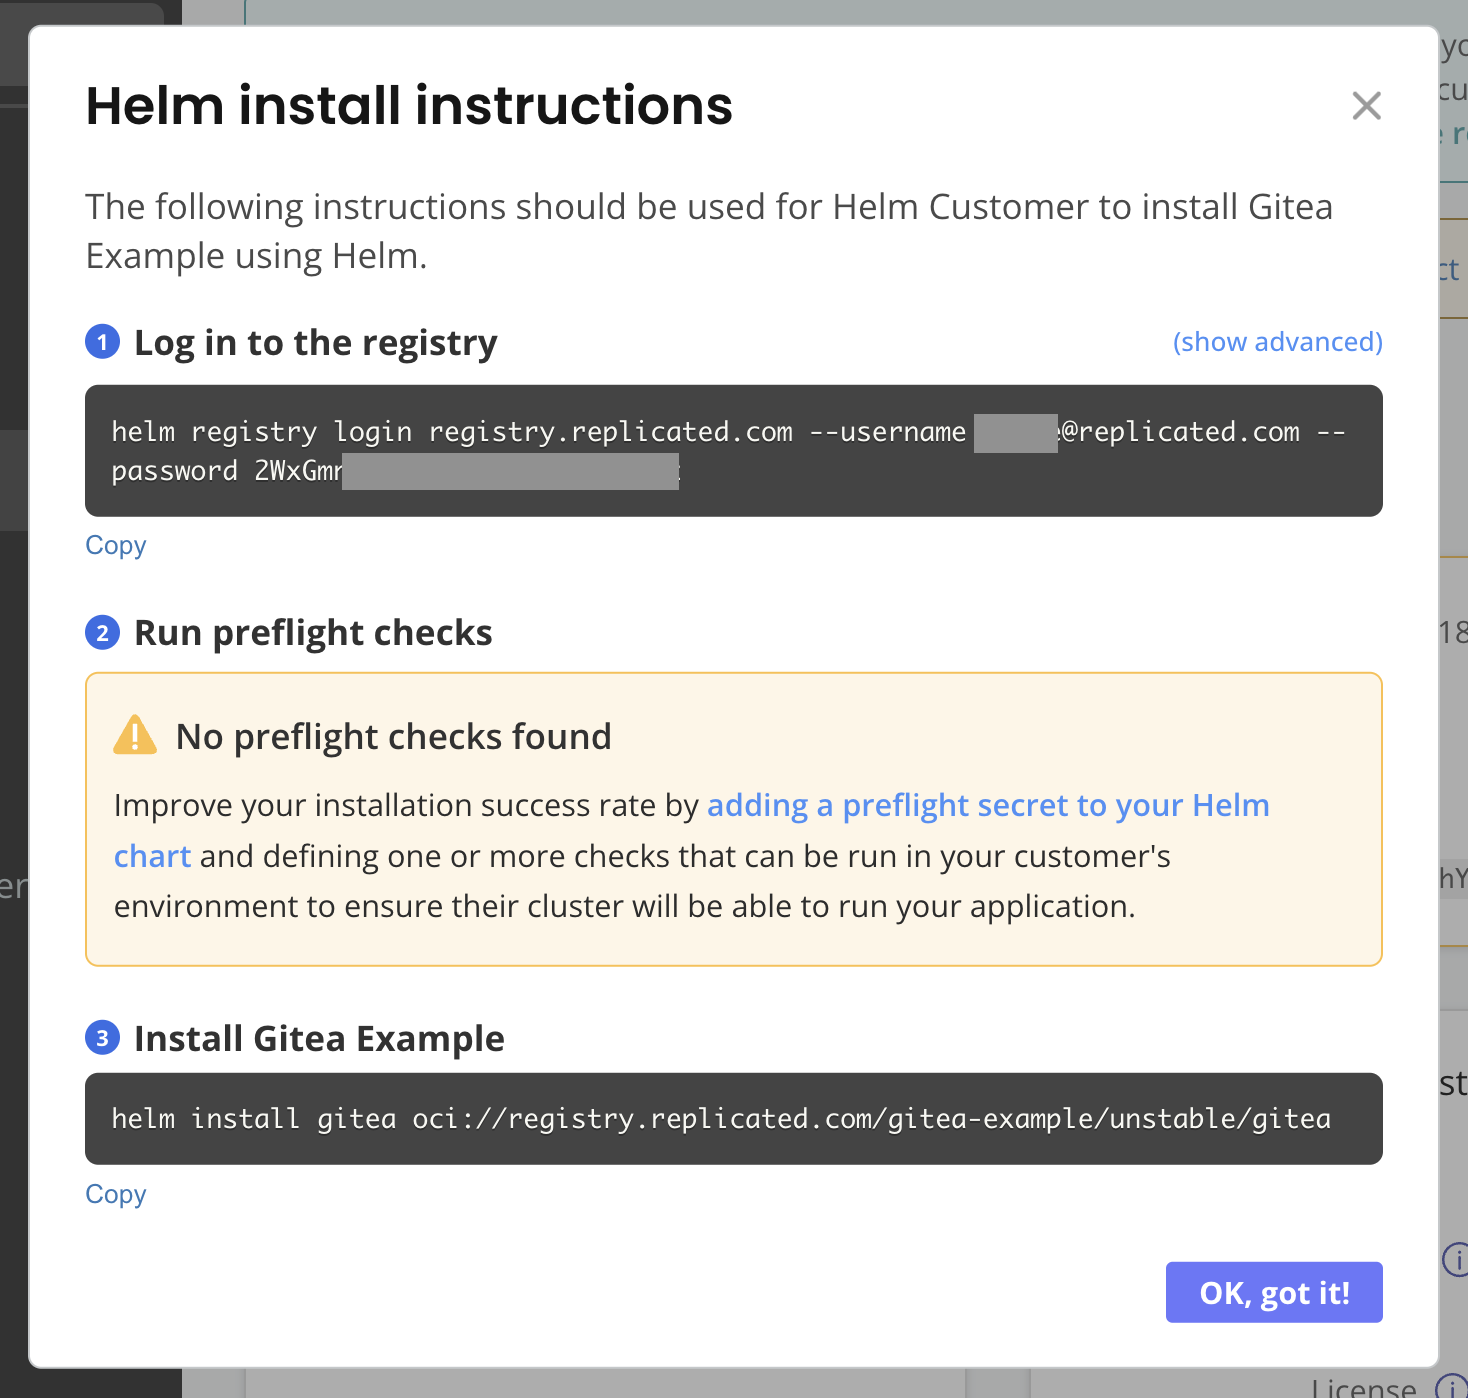Click the X icon to close the dialog

tap(1366, 106)
